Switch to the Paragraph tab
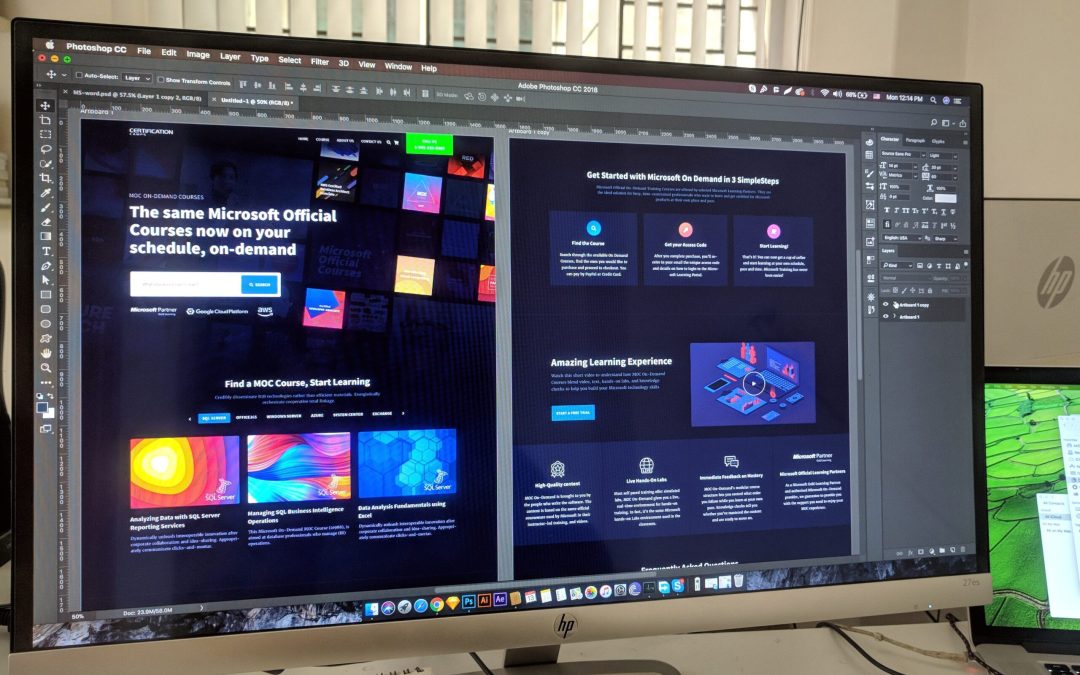This screenshot has height=675, width=1080. [914, 141]
